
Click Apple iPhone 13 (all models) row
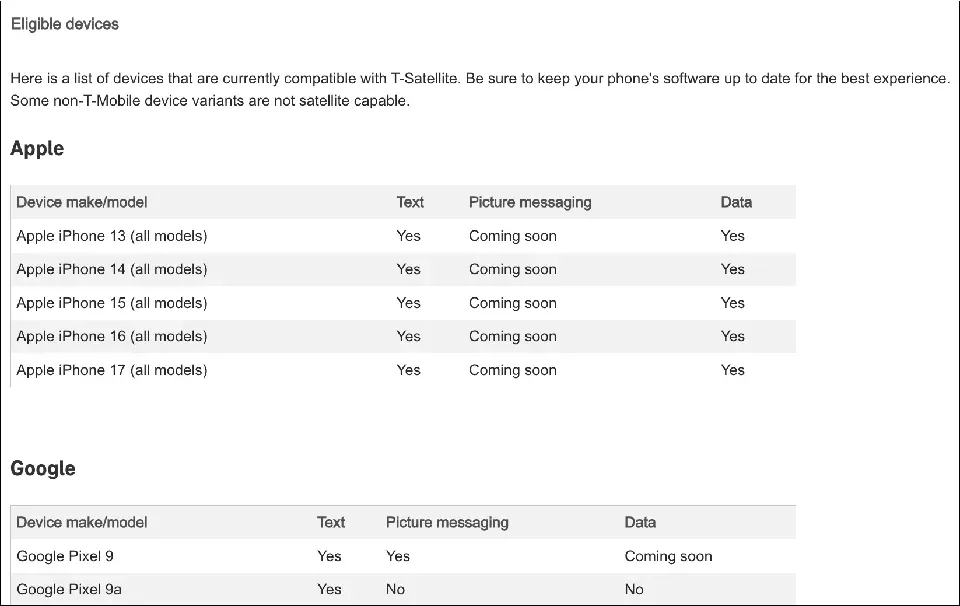(403, 236)
